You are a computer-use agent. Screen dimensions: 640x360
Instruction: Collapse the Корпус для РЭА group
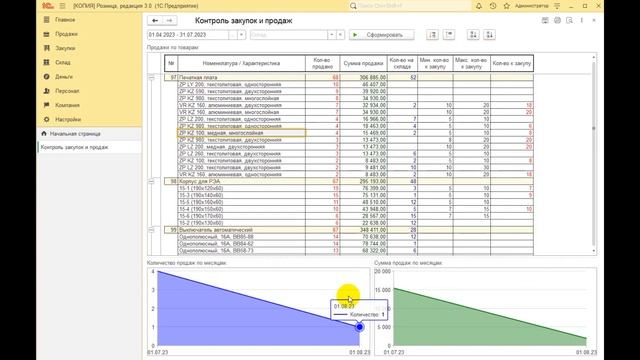(151, 181)
